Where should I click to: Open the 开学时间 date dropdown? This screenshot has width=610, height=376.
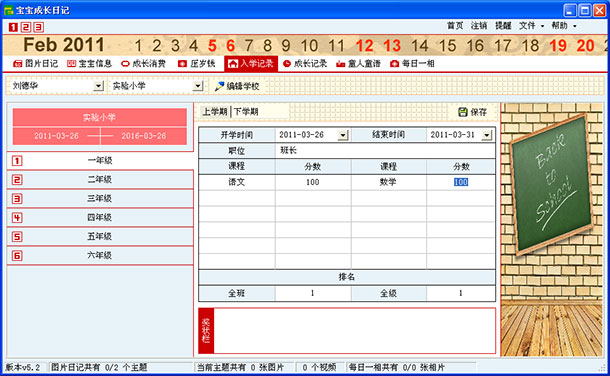343,135
